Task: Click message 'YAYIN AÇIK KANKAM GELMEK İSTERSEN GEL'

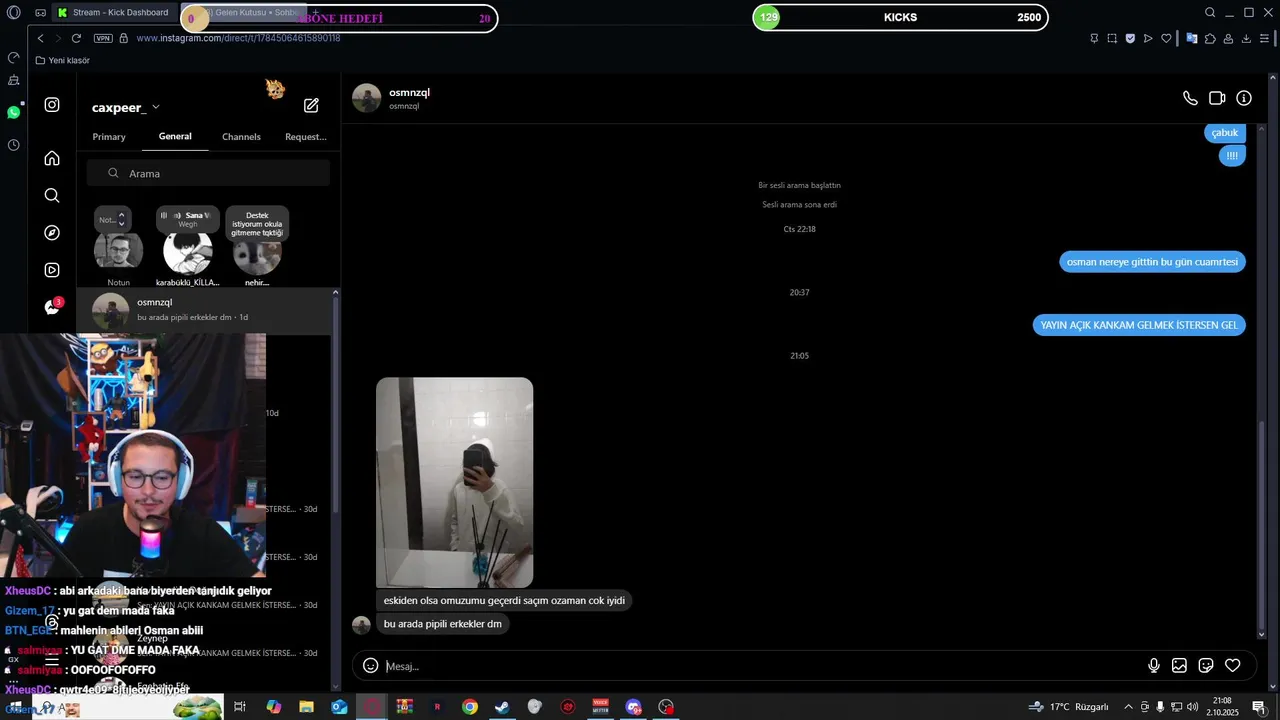Action: pyautogui.click(x=1139, y=325)
